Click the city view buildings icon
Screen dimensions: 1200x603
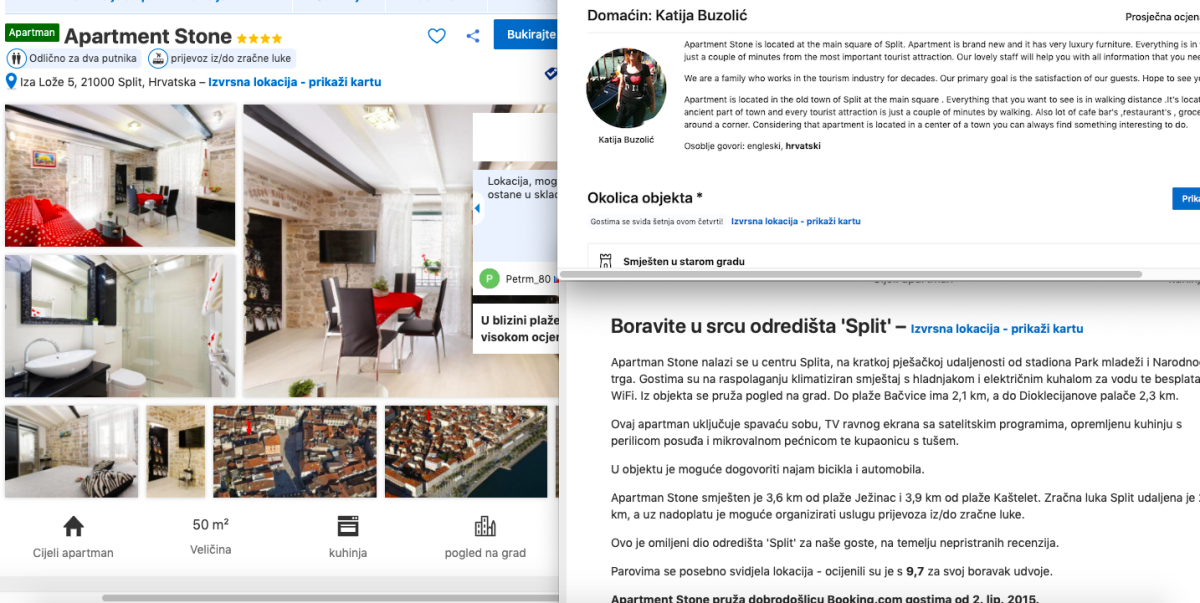485,526
